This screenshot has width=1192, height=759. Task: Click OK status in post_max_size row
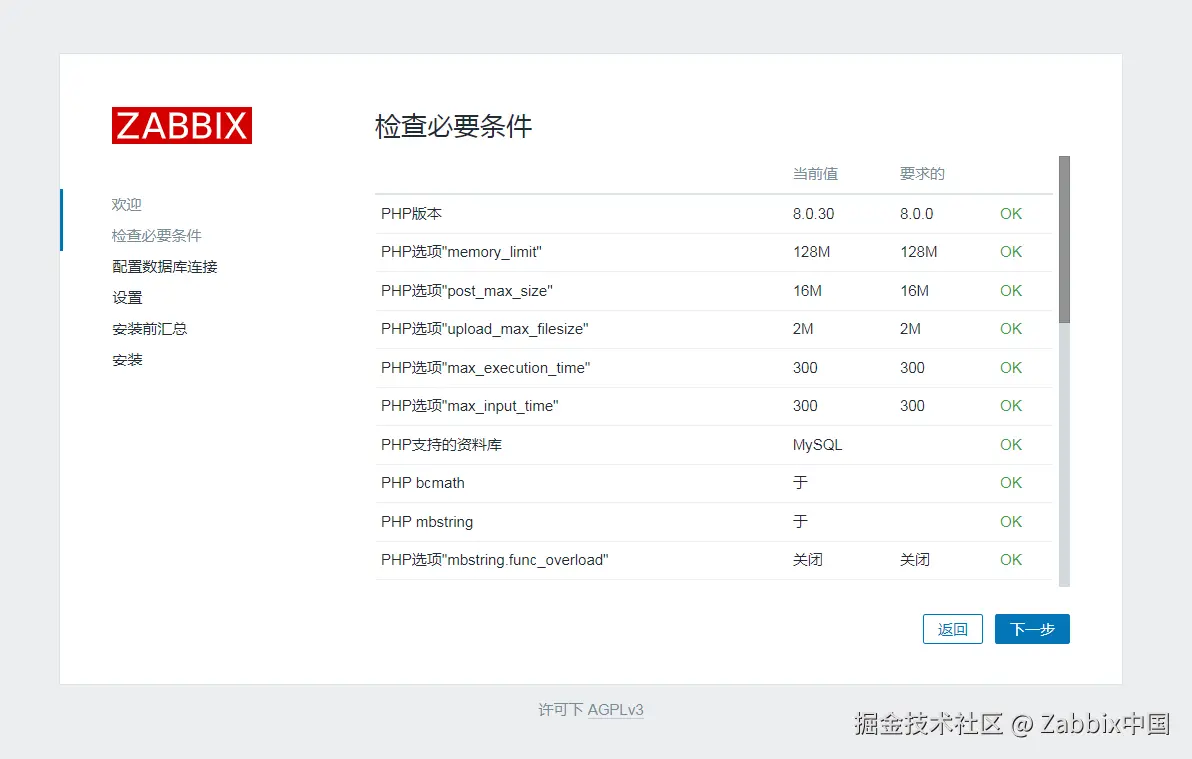[1010, 291]
